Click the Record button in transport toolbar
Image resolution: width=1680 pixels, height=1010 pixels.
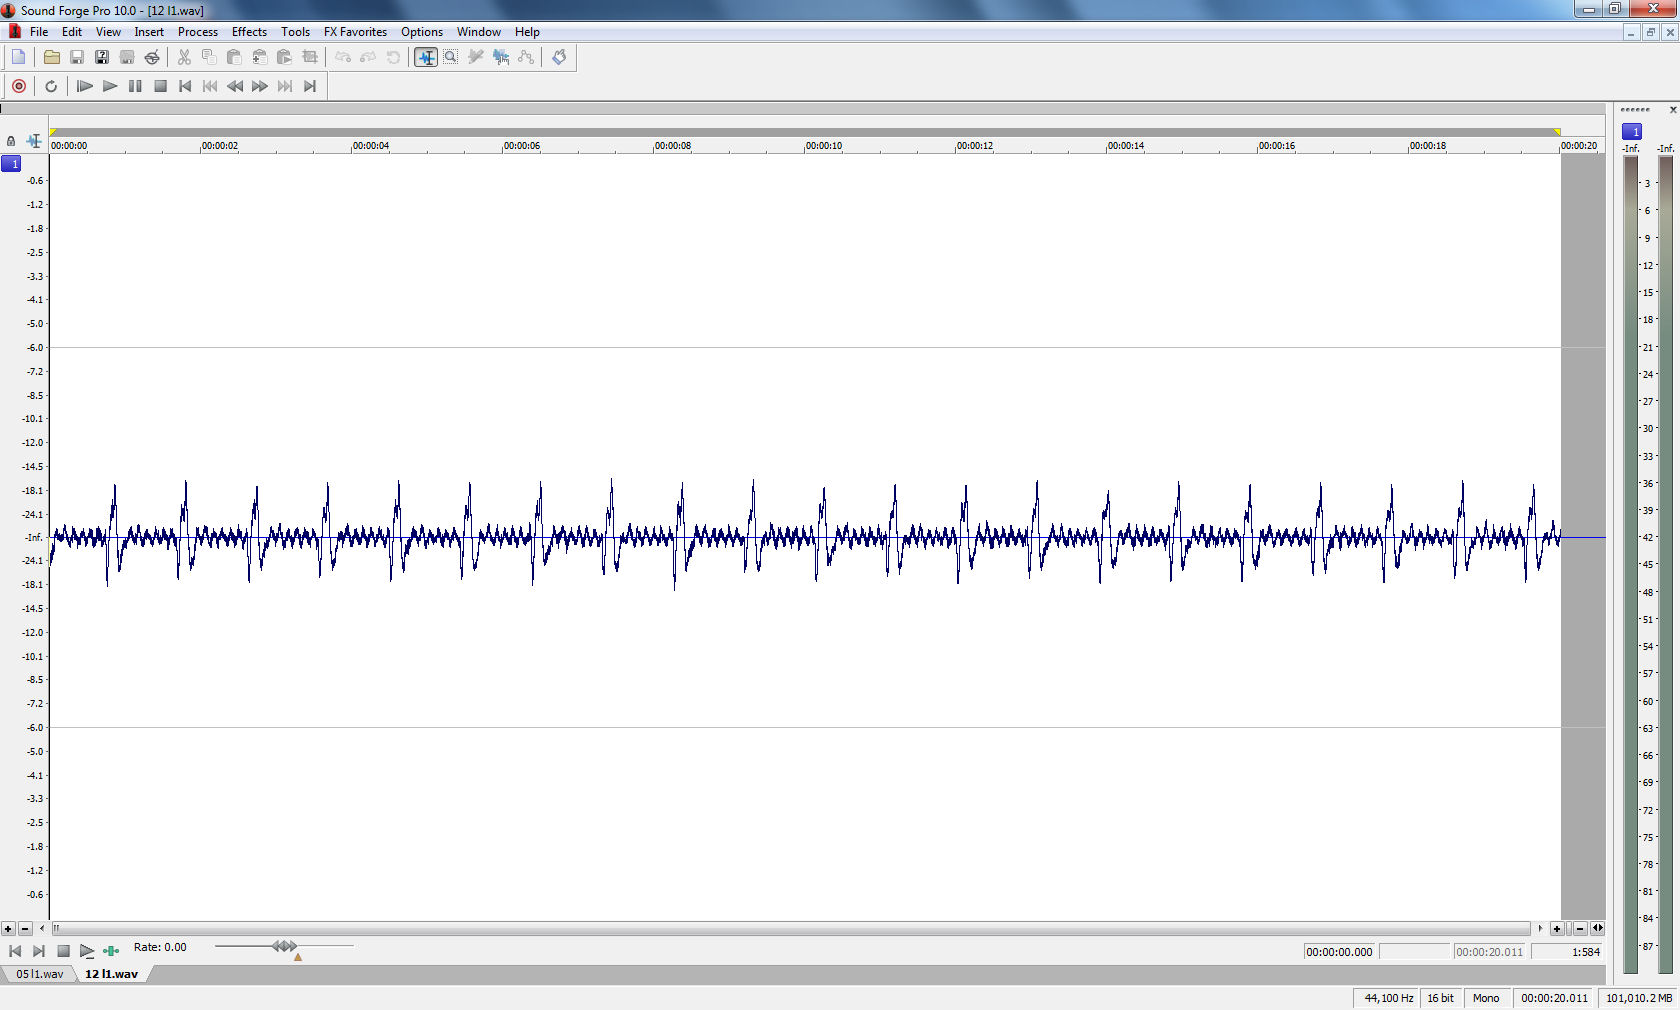click(19, 86)
